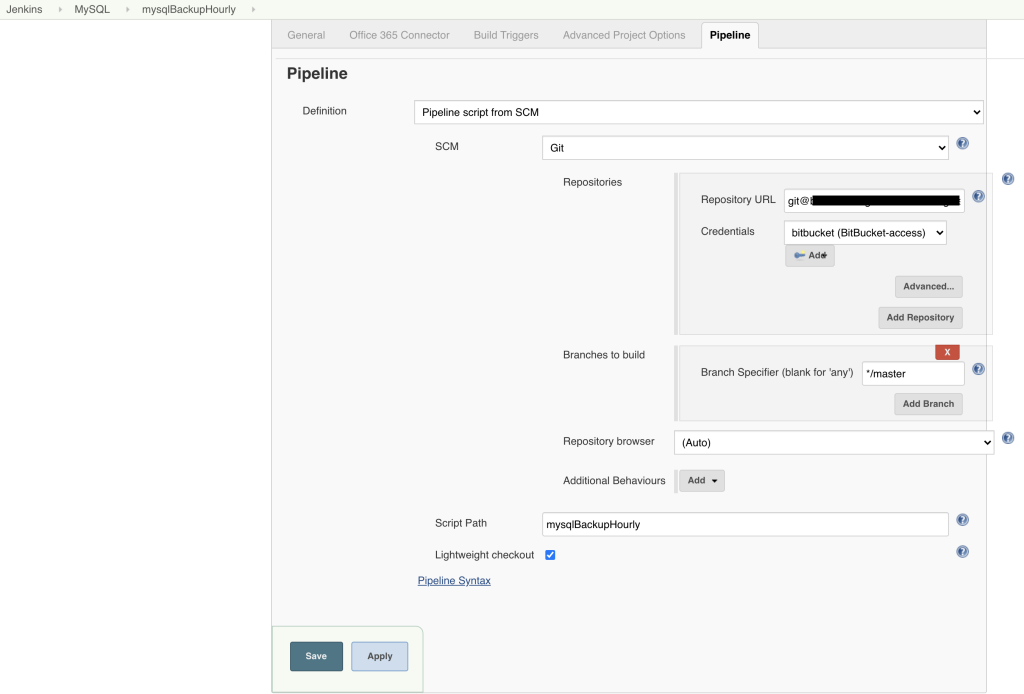Uncheck the Lightweight checkout checkbox

(x=550, y=555)
